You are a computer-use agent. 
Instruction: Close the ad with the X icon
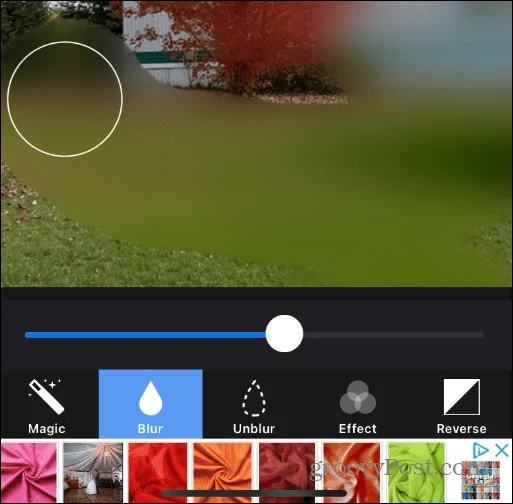point(501,450)
